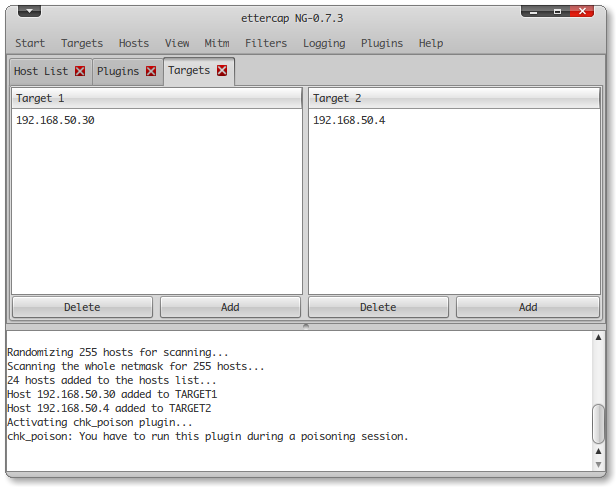Open the Mitm menu
Screen dimensions: 616x487
coord(217,43)
